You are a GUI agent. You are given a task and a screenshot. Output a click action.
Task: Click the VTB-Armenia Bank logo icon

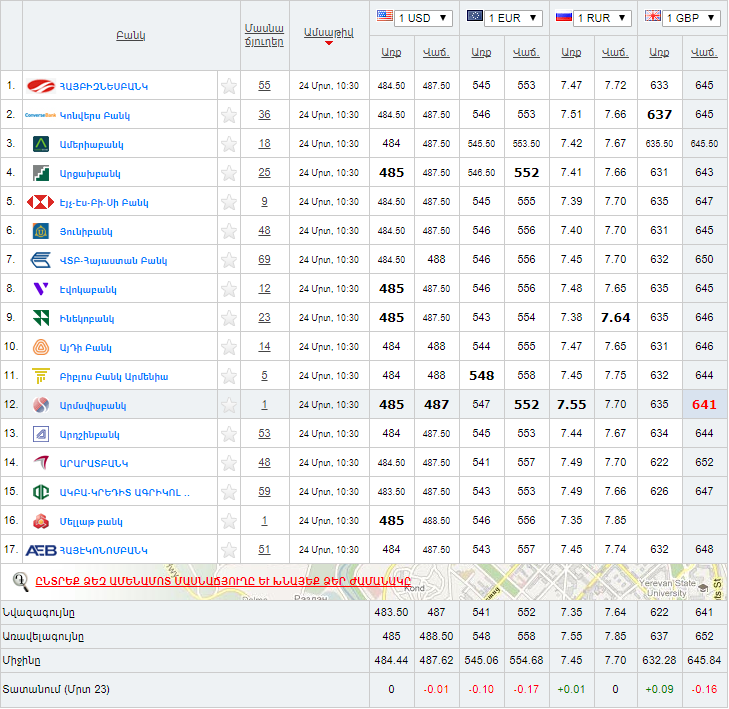click(x=41, y=260)
